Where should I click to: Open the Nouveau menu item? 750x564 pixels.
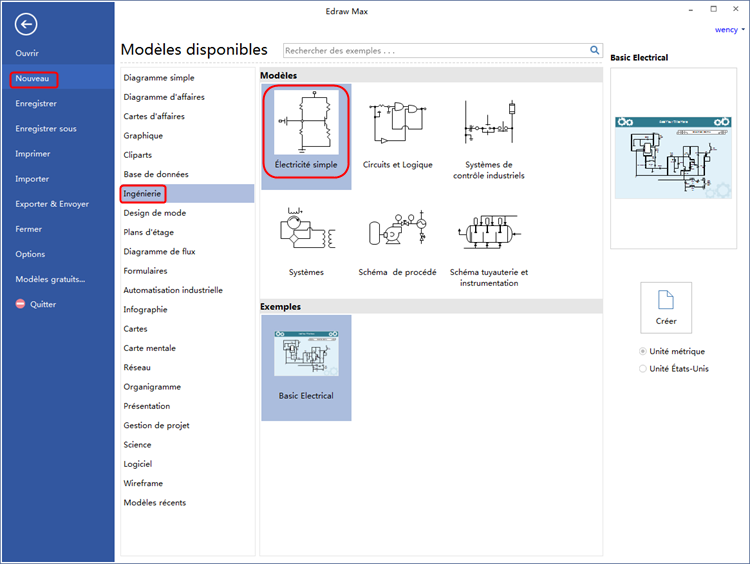coord(33,78)
